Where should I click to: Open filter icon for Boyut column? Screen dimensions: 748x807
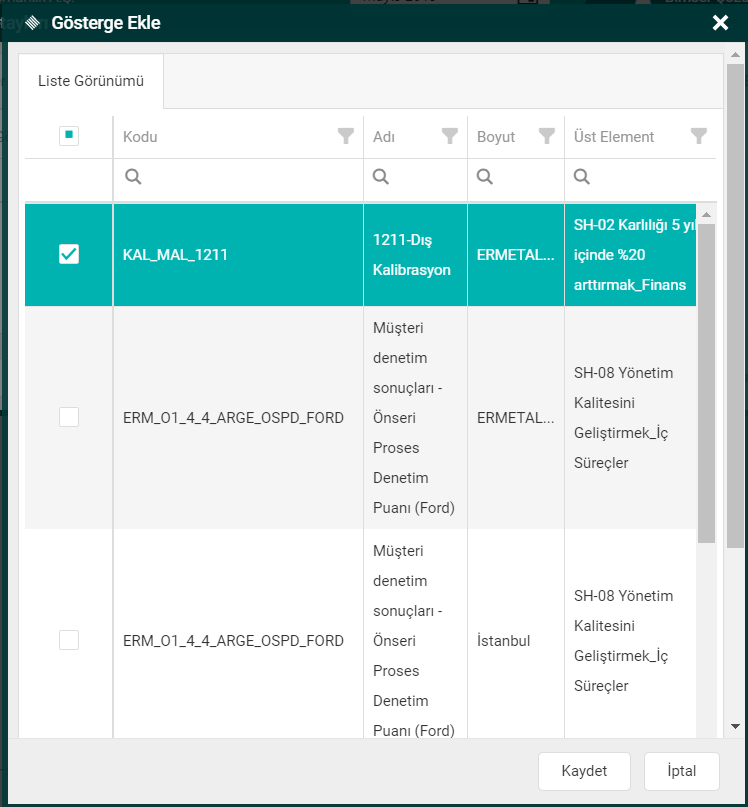click(547, 136)
